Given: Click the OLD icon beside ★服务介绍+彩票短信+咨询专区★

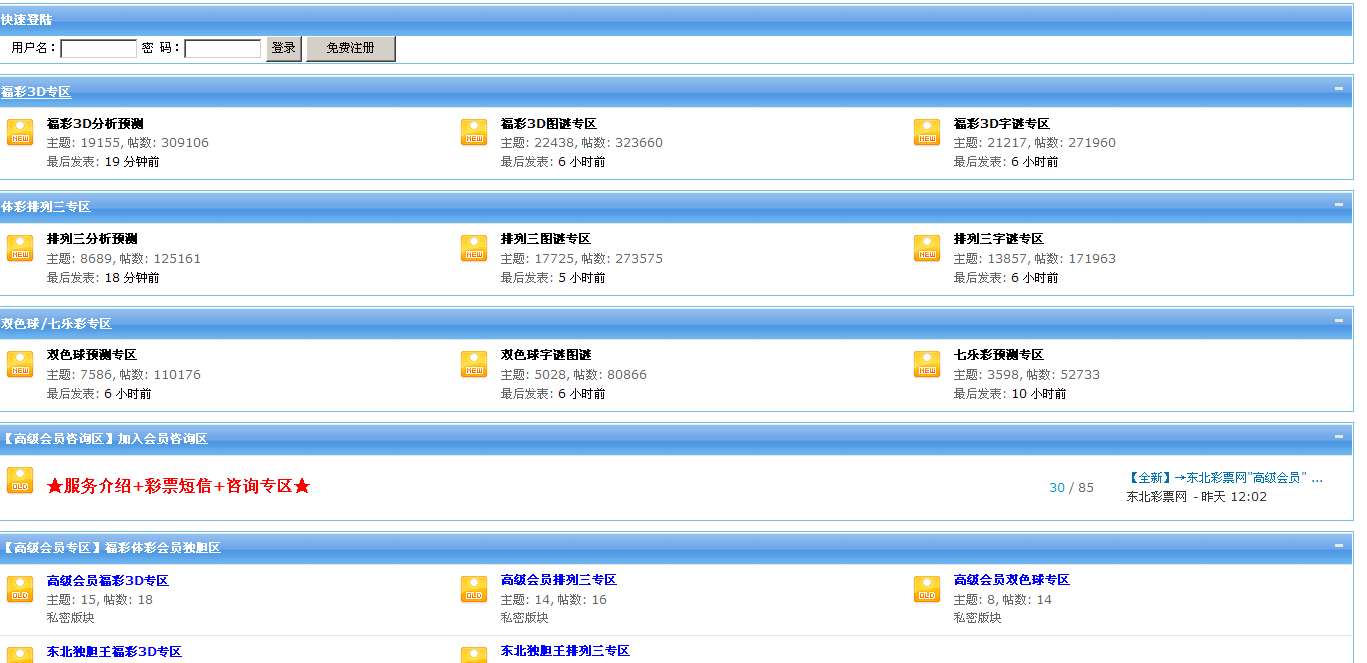Looking at the screenshot, I should (20, 480).
